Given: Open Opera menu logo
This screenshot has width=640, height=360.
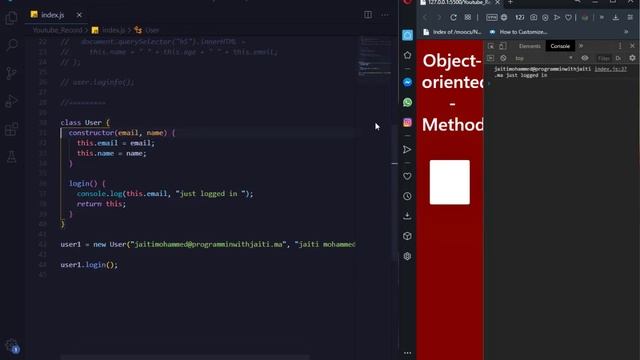Looking at the screenshot, I should pyautogui.click(x=407, y=2).
